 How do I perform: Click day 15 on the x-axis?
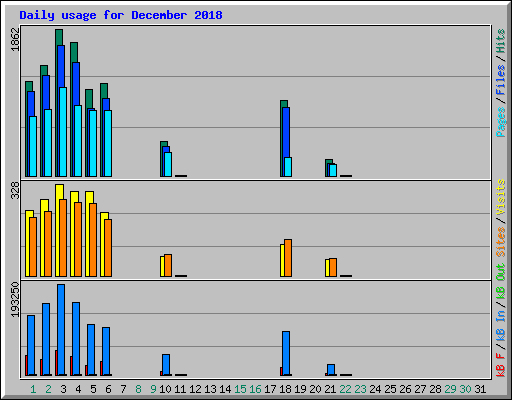pyautogui.click(x=240, y=389)
